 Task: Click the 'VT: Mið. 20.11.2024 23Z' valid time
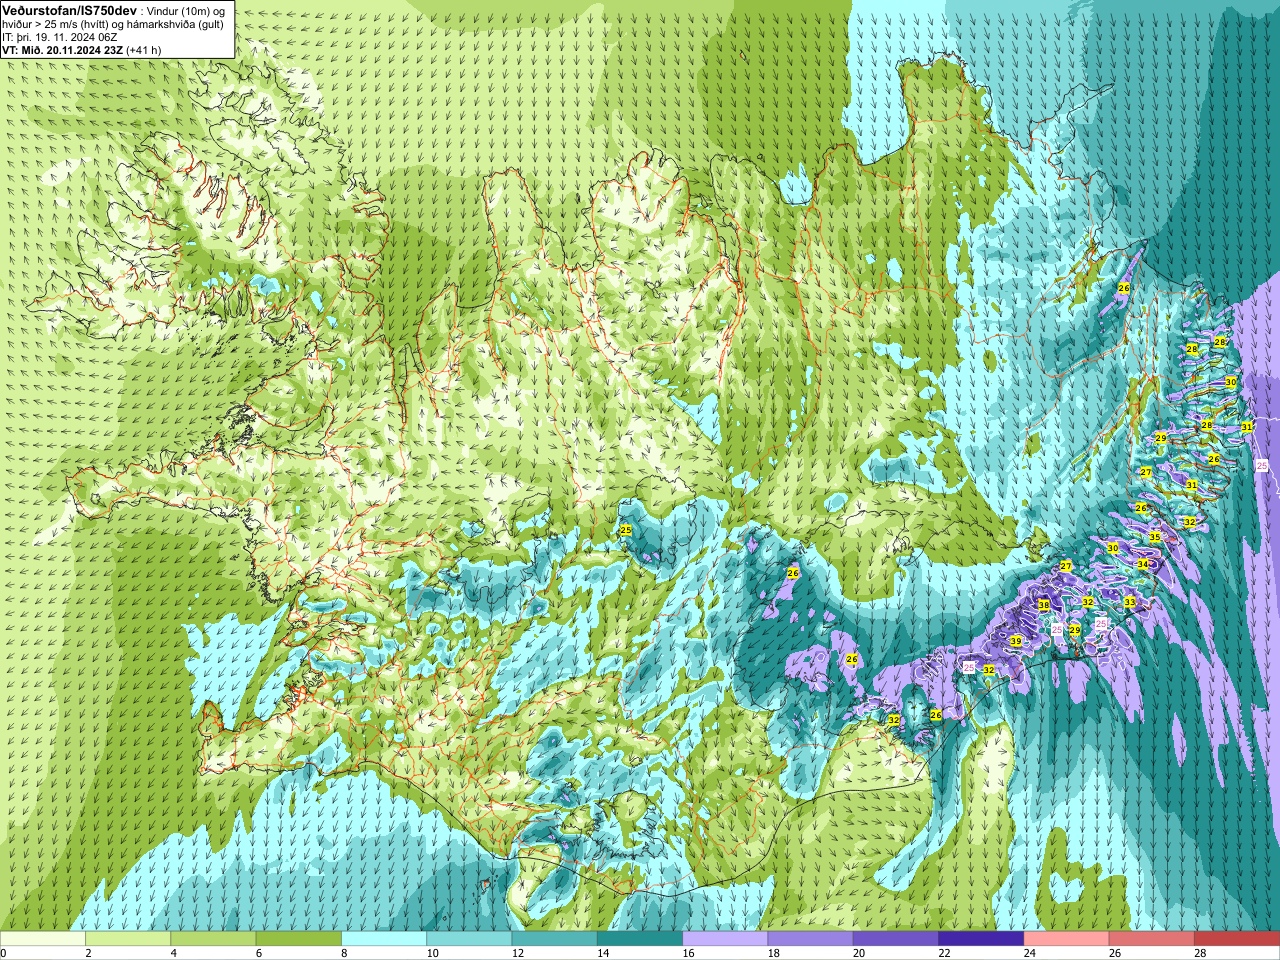(x=62, y=50)
